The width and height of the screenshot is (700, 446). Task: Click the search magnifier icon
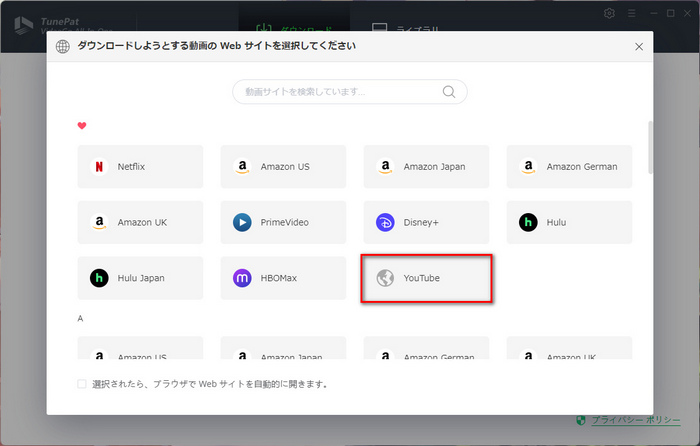(x=449, y=92)
